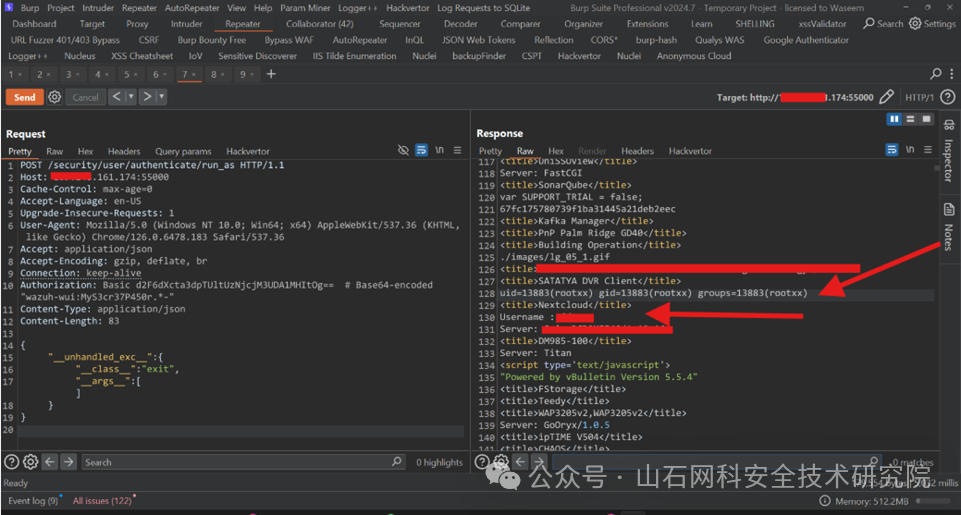
Task: Close Repeater tab 7
Action: 194,75
